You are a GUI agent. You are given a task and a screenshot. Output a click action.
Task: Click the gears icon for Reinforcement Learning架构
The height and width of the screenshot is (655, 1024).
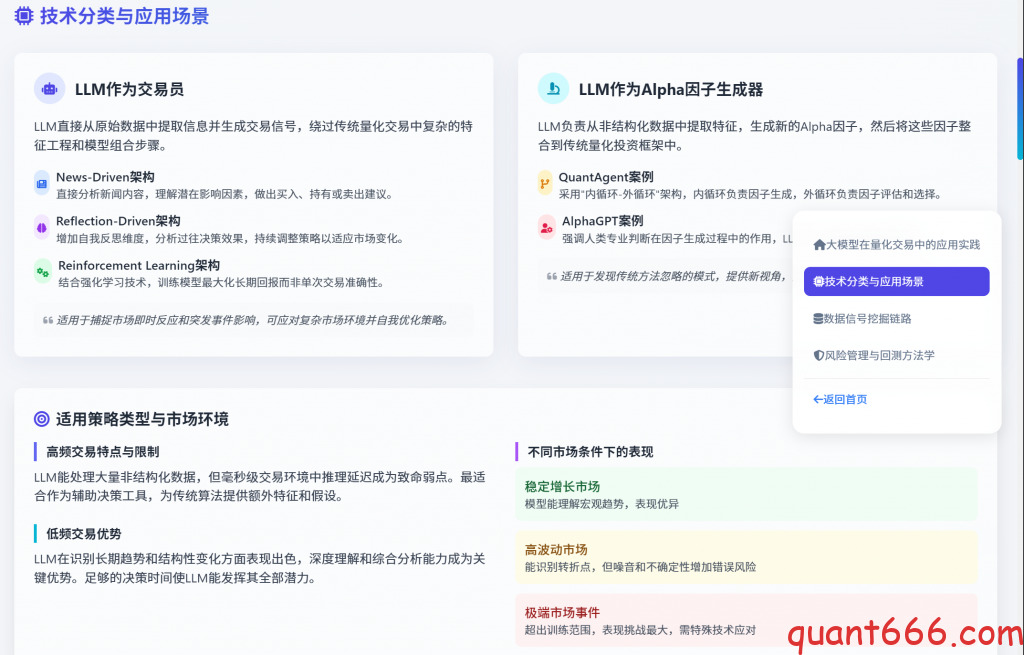42,272
